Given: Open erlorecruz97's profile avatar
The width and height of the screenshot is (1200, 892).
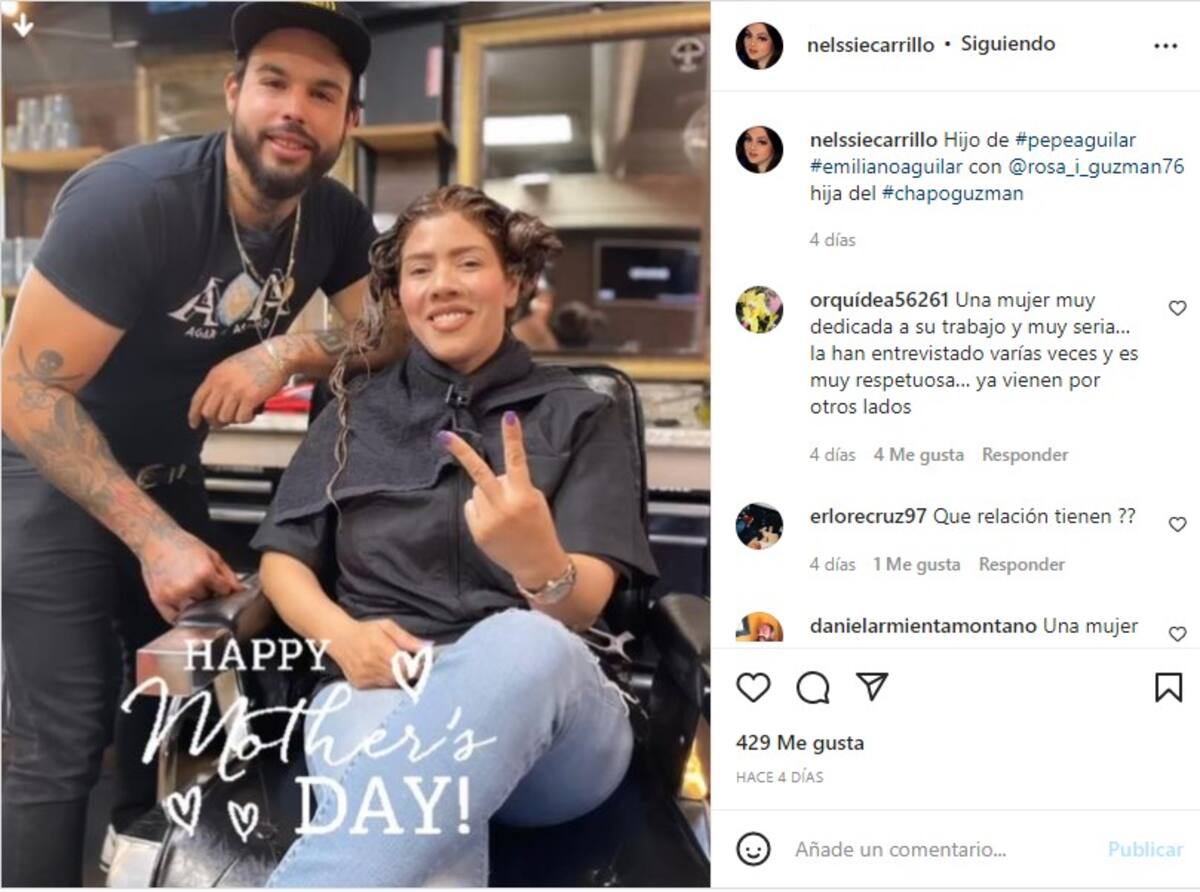Looking at the screenshot, I should (x=759, y=526).
